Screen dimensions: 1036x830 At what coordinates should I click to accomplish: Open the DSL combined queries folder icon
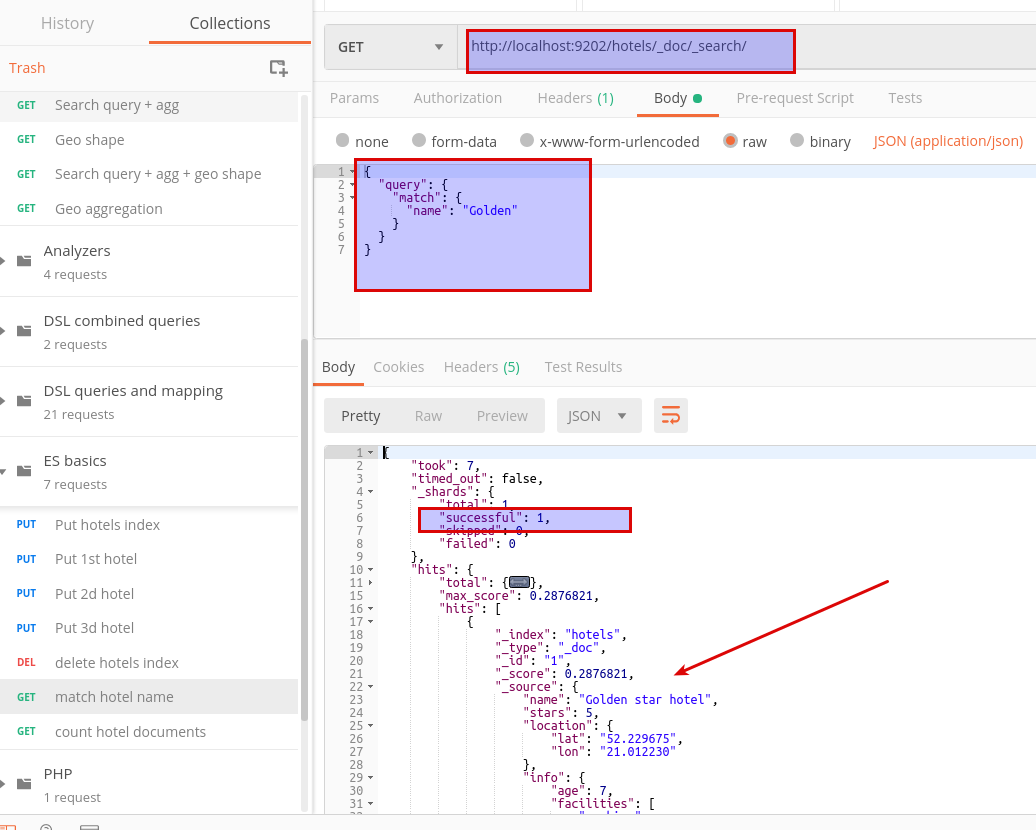[22, 331]
